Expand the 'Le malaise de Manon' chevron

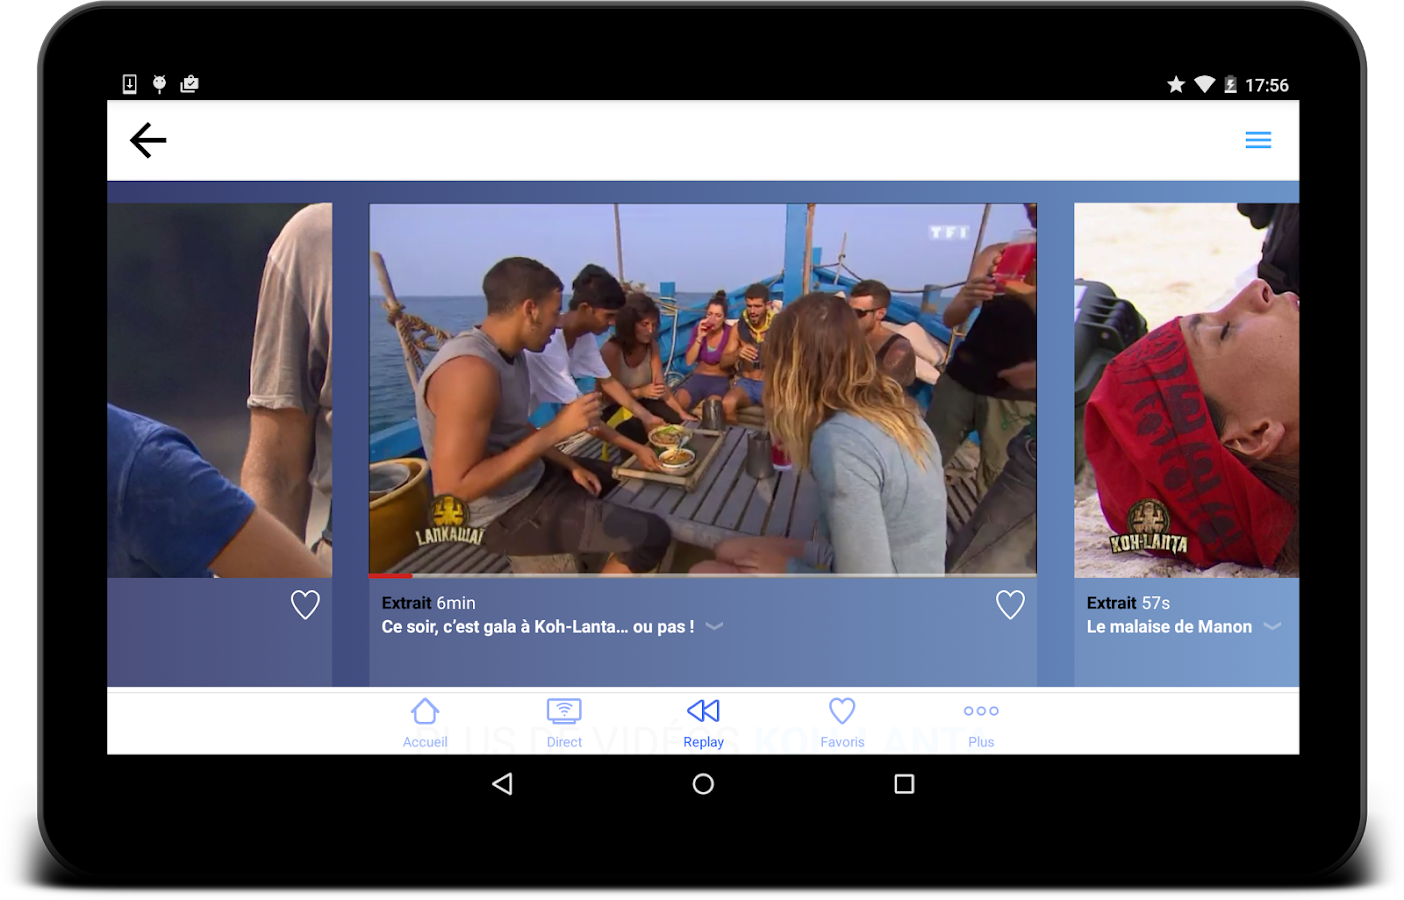1272,627
